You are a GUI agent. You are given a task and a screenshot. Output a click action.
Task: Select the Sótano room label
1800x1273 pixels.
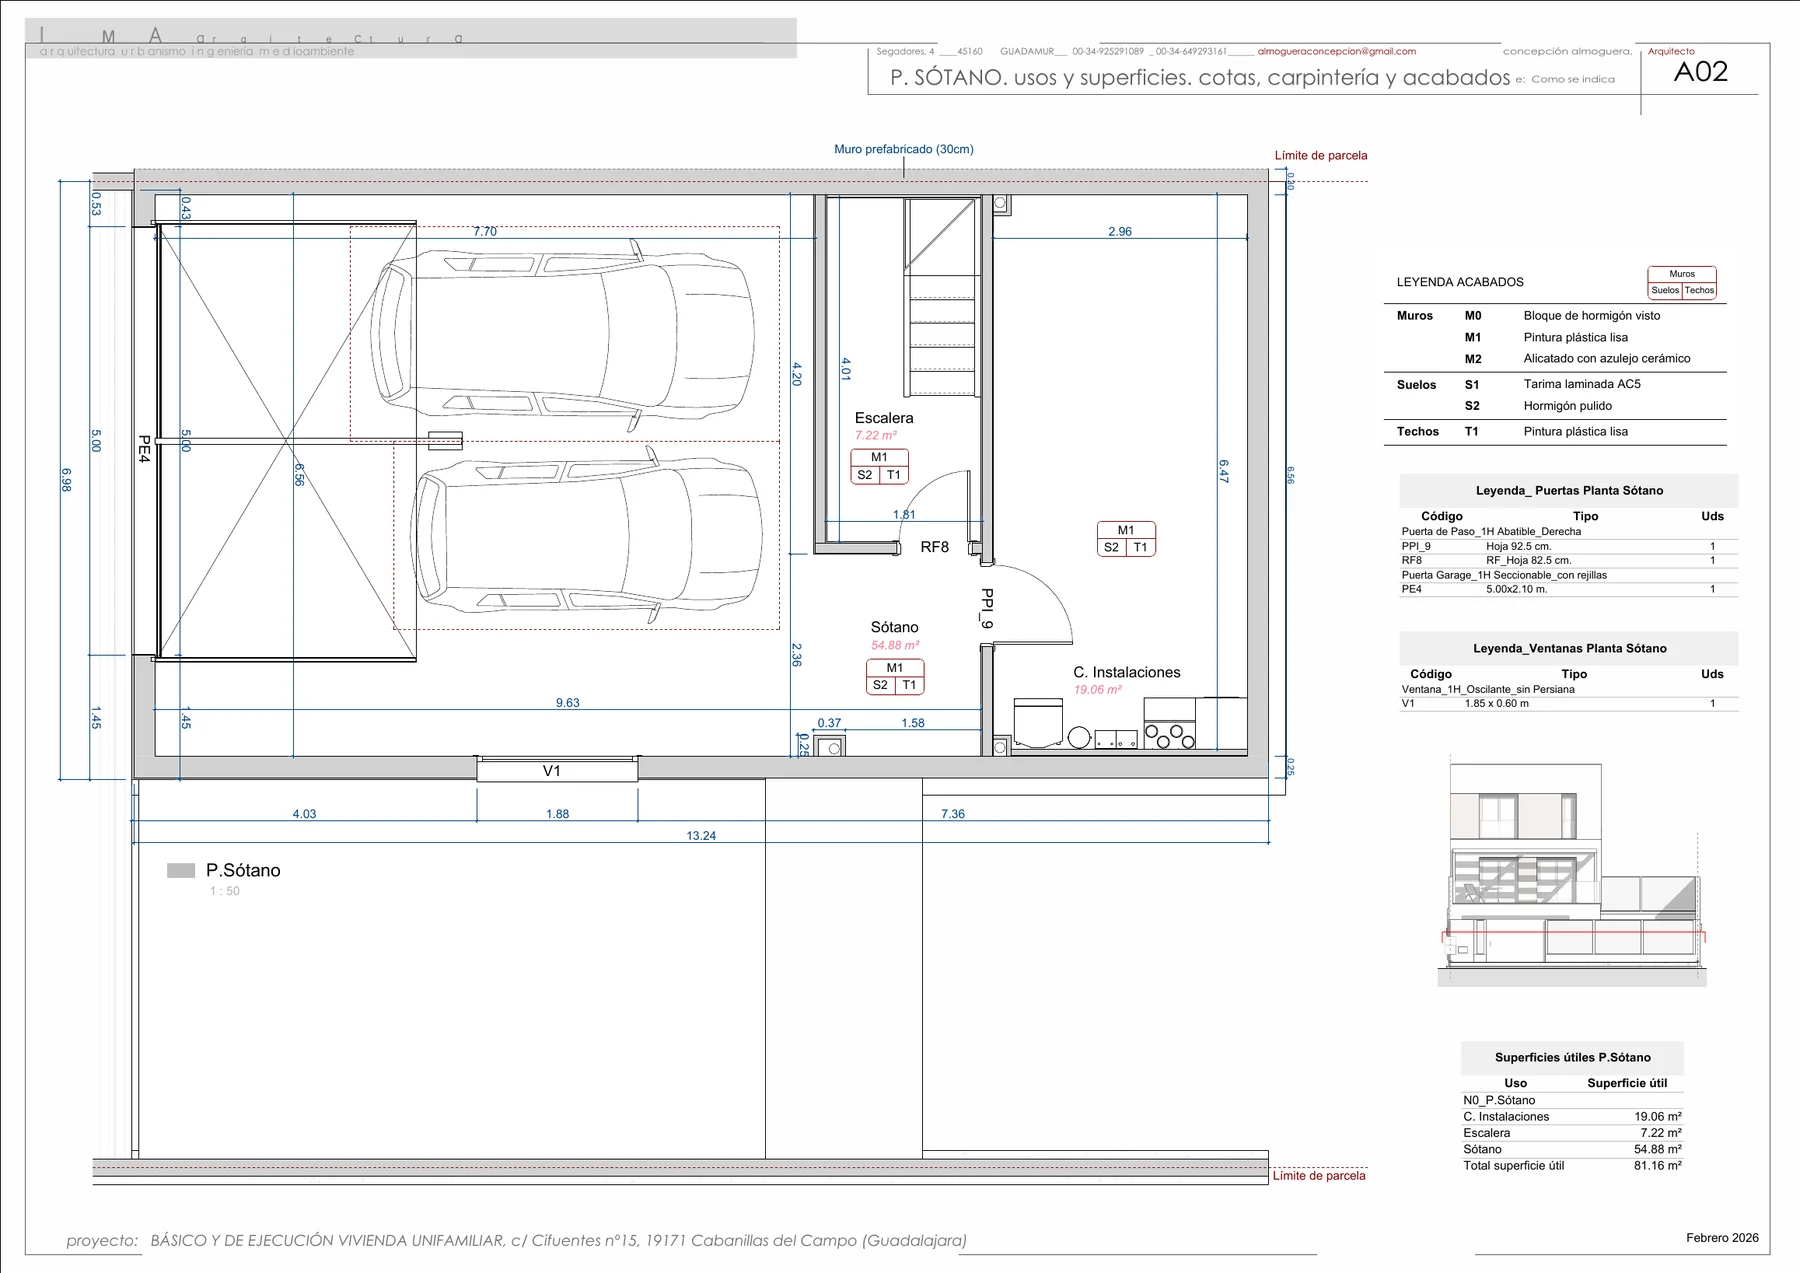(894, 627)
